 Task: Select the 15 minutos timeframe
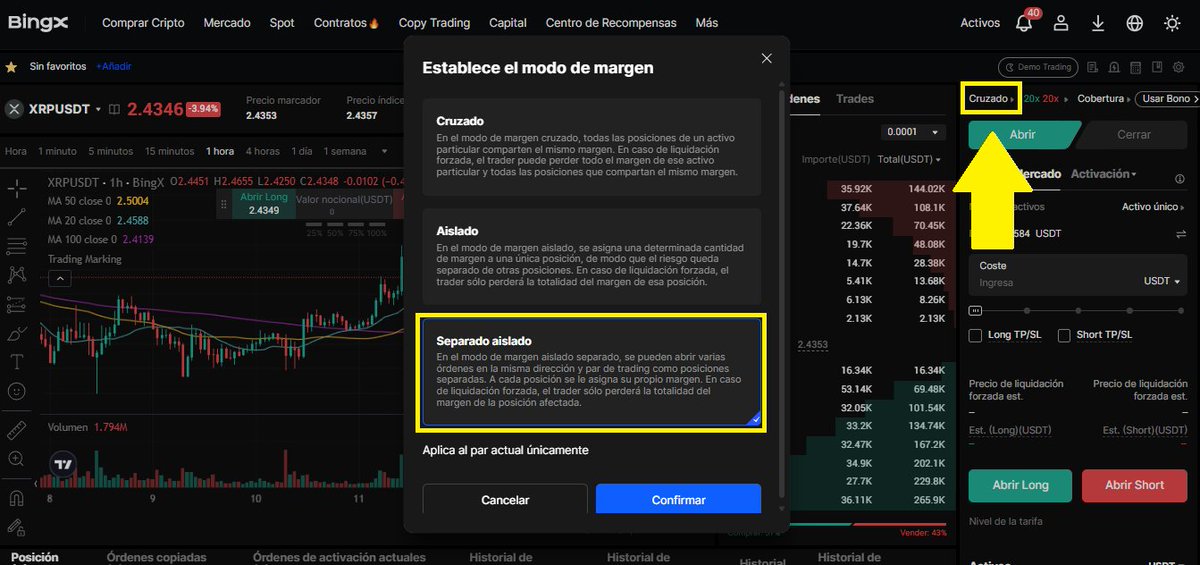(x=170, y=151)
